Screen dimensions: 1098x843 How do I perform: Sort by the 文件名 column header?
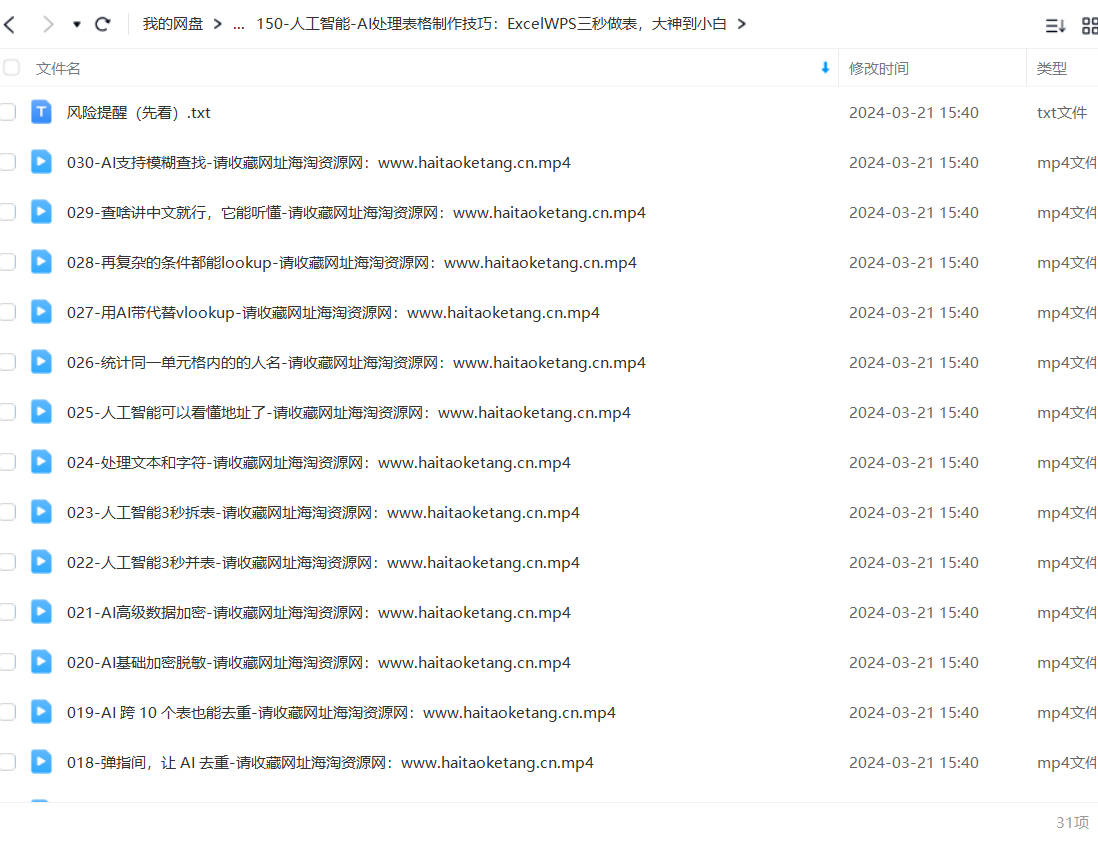pos(58,69)
